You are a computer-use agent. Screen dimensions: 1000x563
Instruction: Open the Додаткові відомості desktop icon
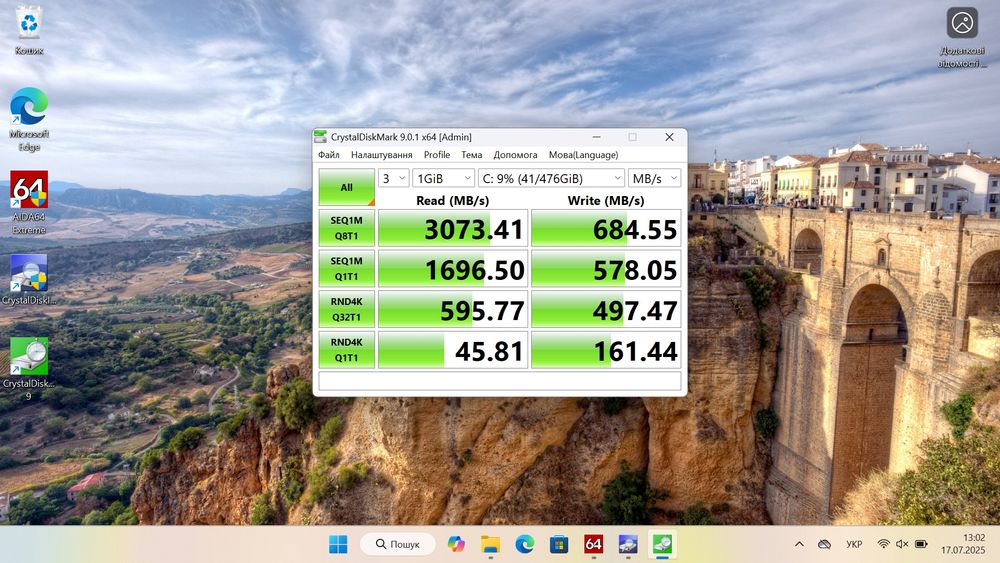962,38
